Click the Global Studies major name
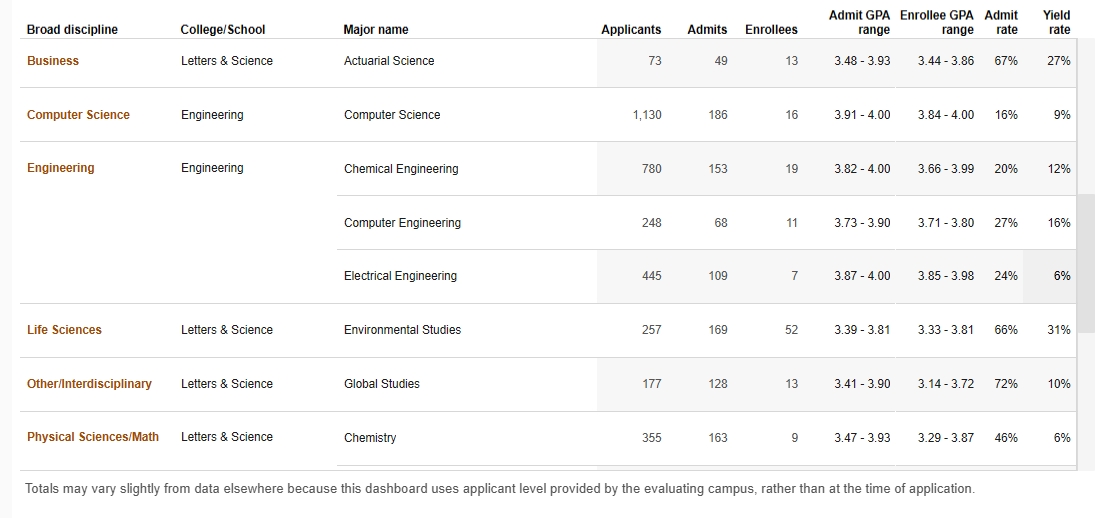Screen dimensions: 1097x518 (x=382, y=384)
